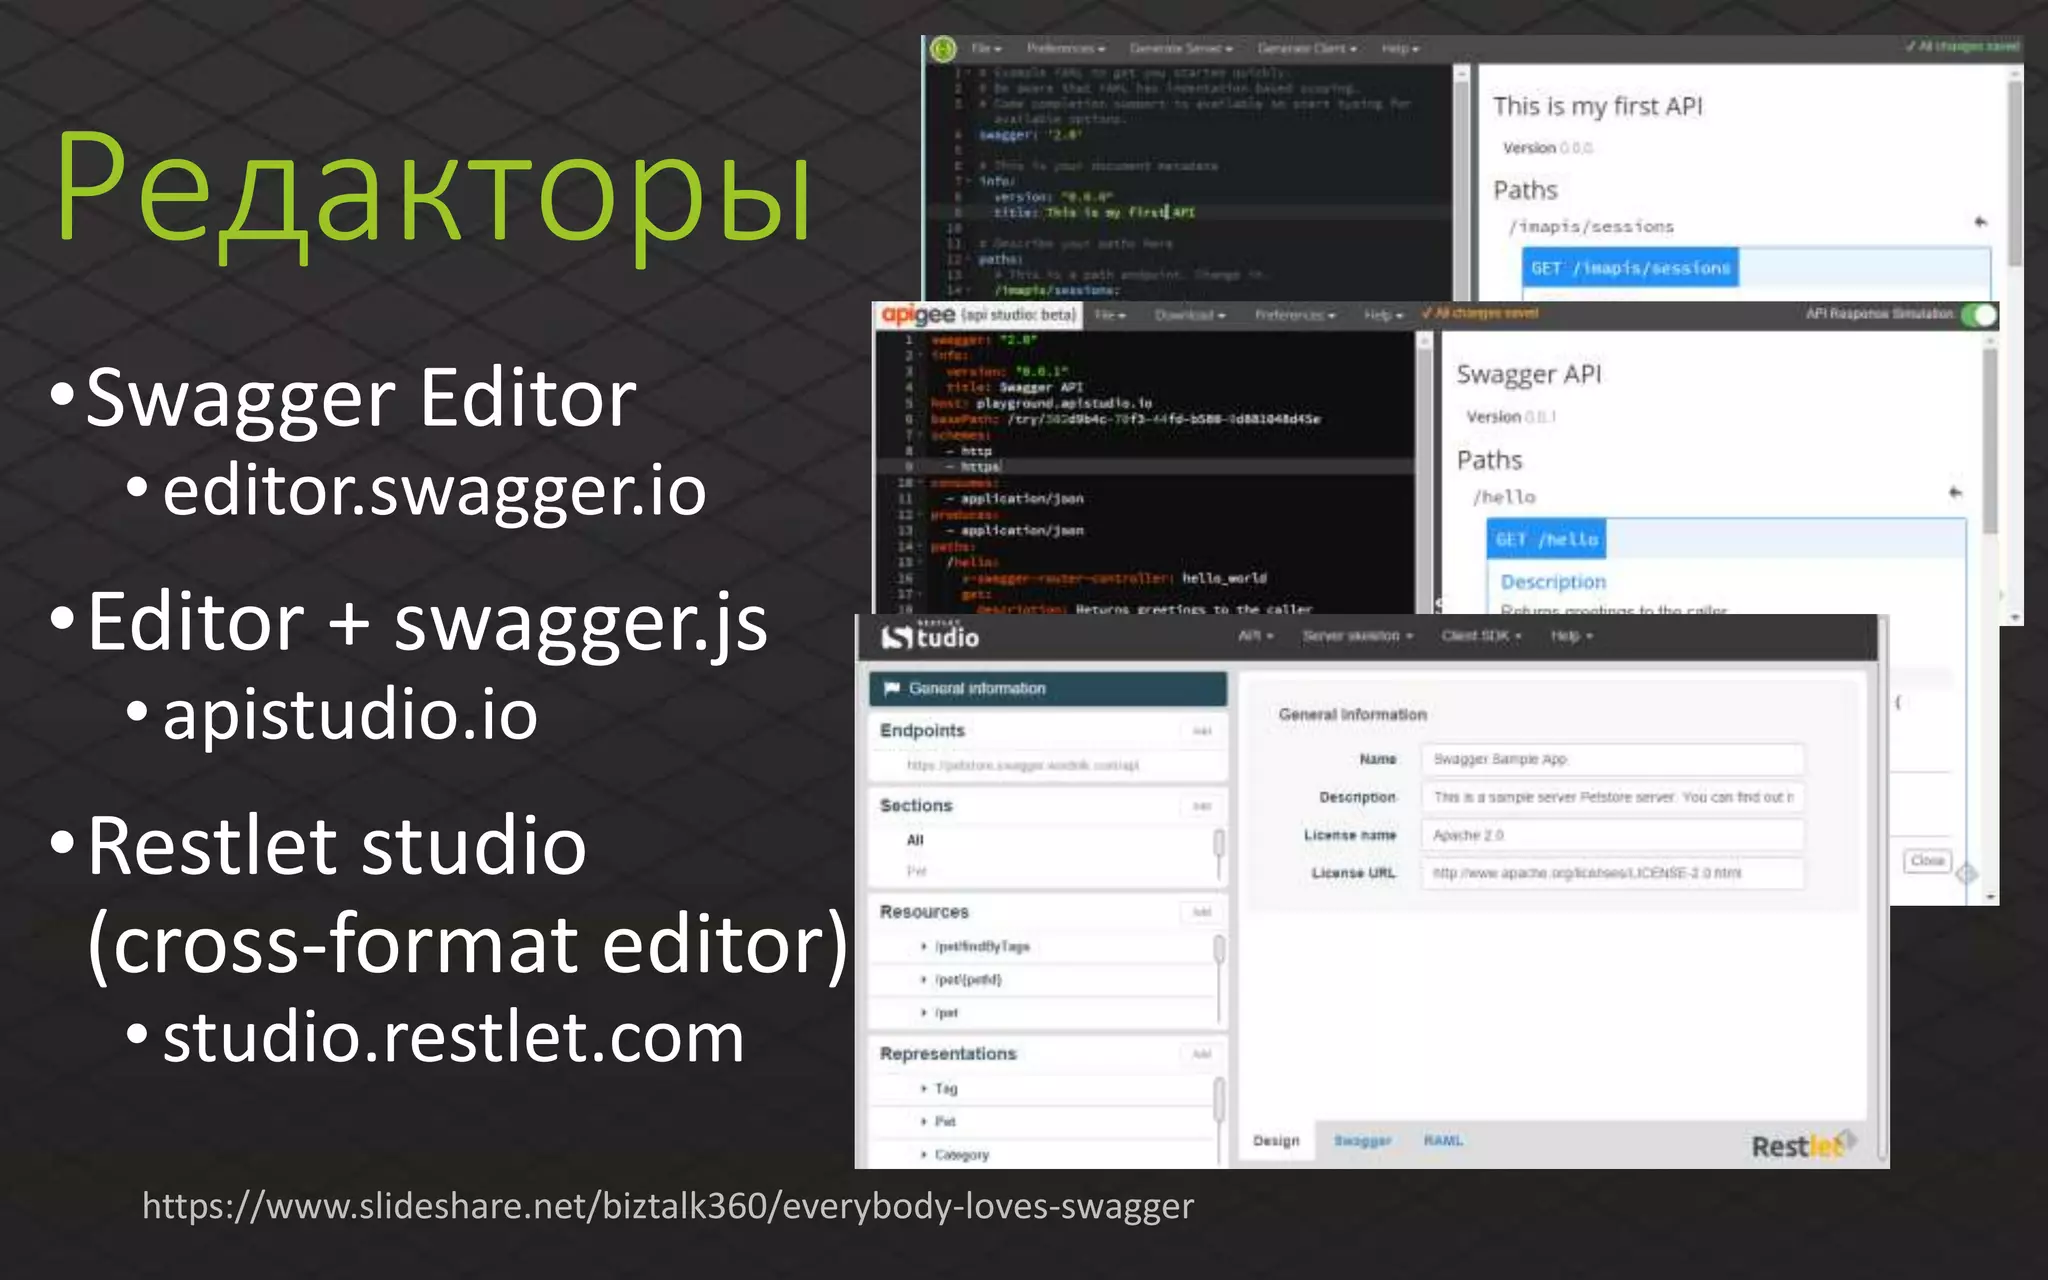Click 'host: playground.apistudio.io' code line
The image size is (2048, 1280).
(x=1041, y=403)
